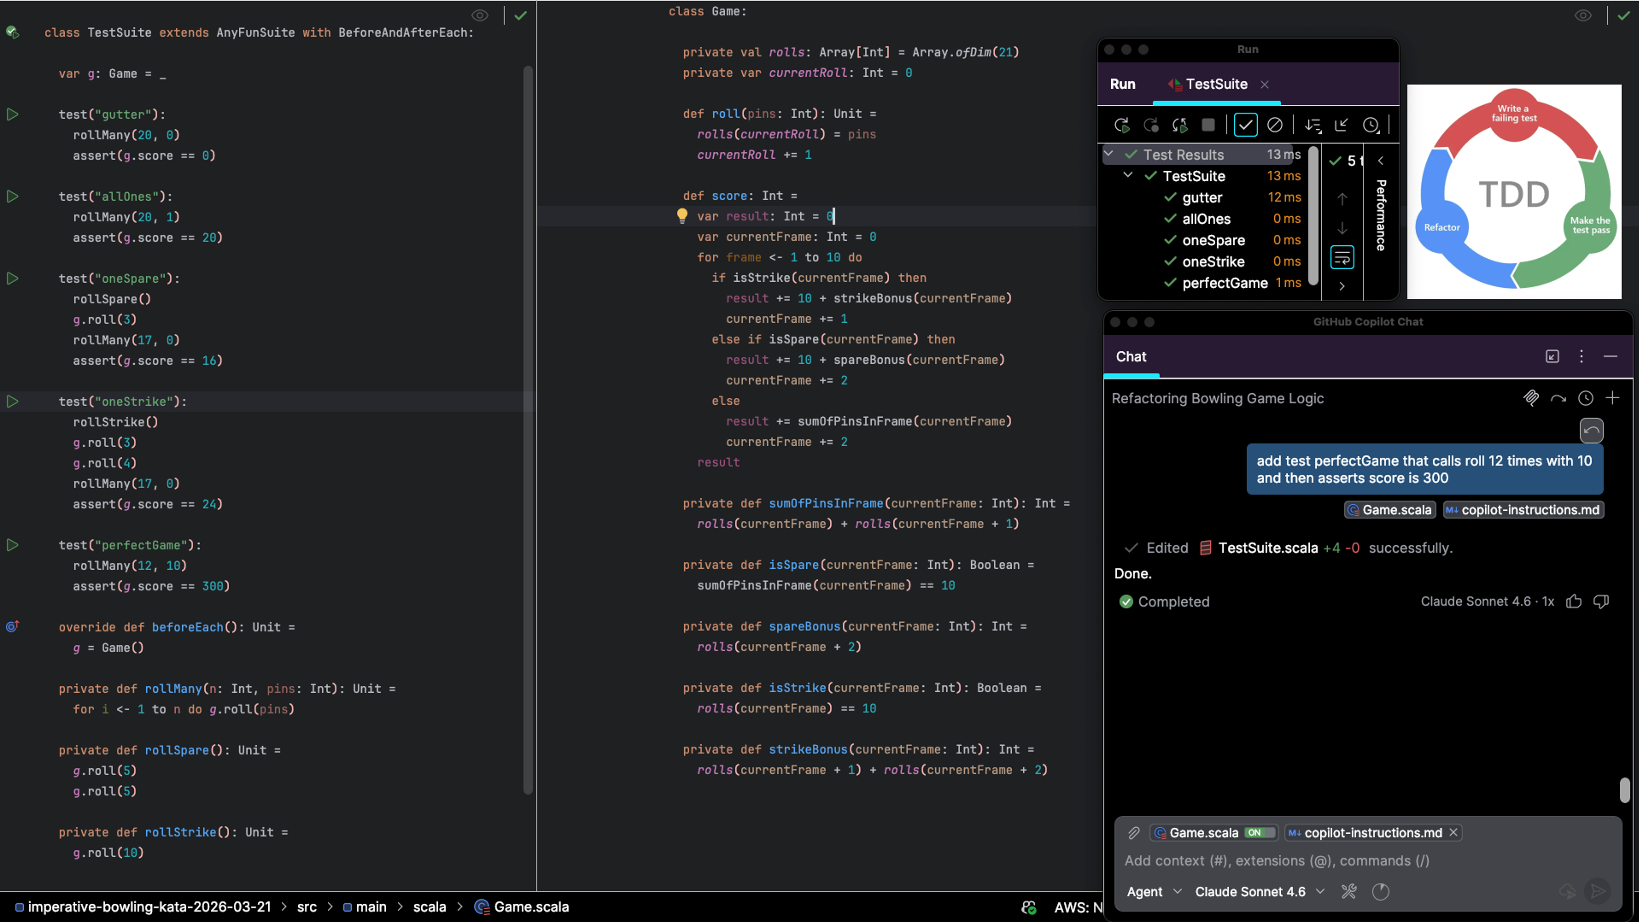Run the oneSpare test from gutter
Image resolution: width=1639 pixels, height=922 pixels.
(13, 278)
